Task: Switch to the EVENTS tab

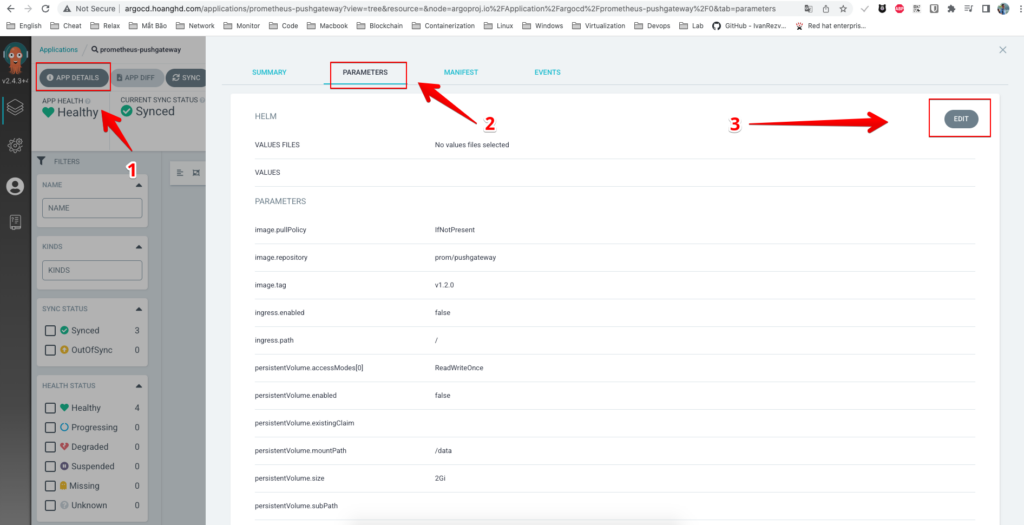Action: (547, 72)
